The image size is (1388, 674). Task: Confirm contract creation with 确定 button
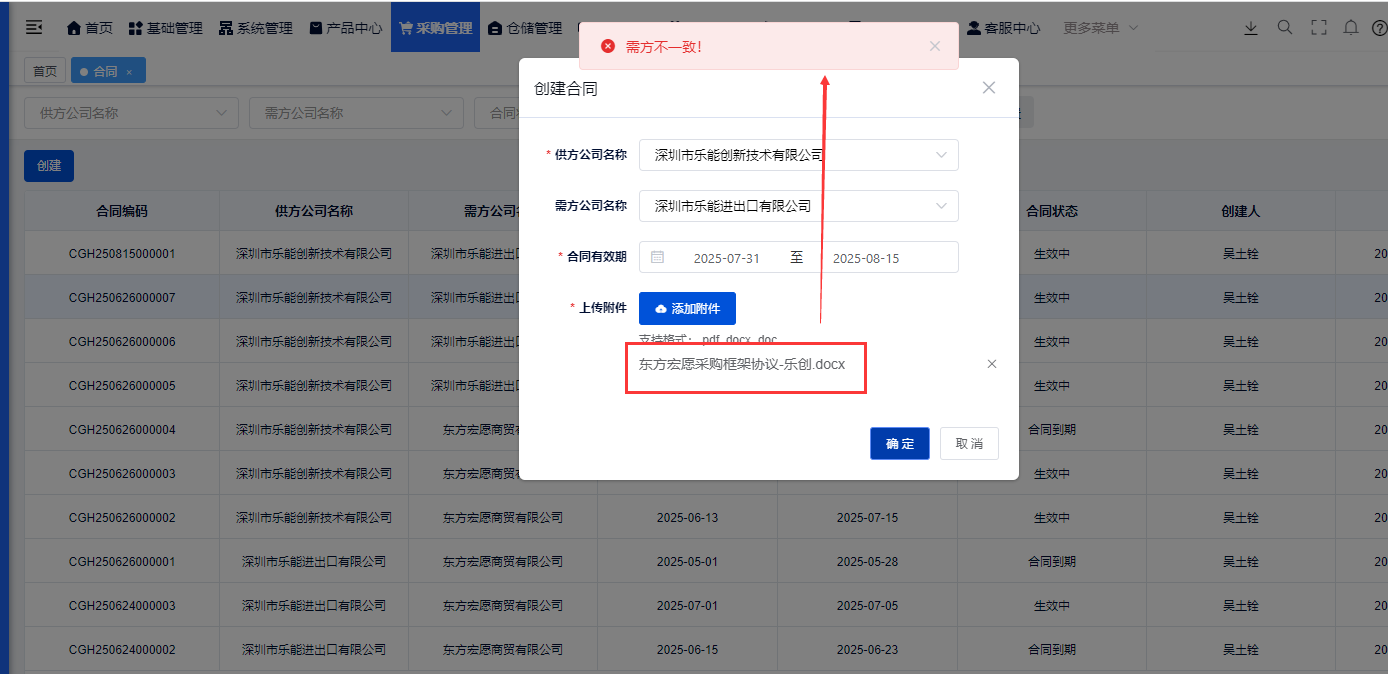click(899, 443)
